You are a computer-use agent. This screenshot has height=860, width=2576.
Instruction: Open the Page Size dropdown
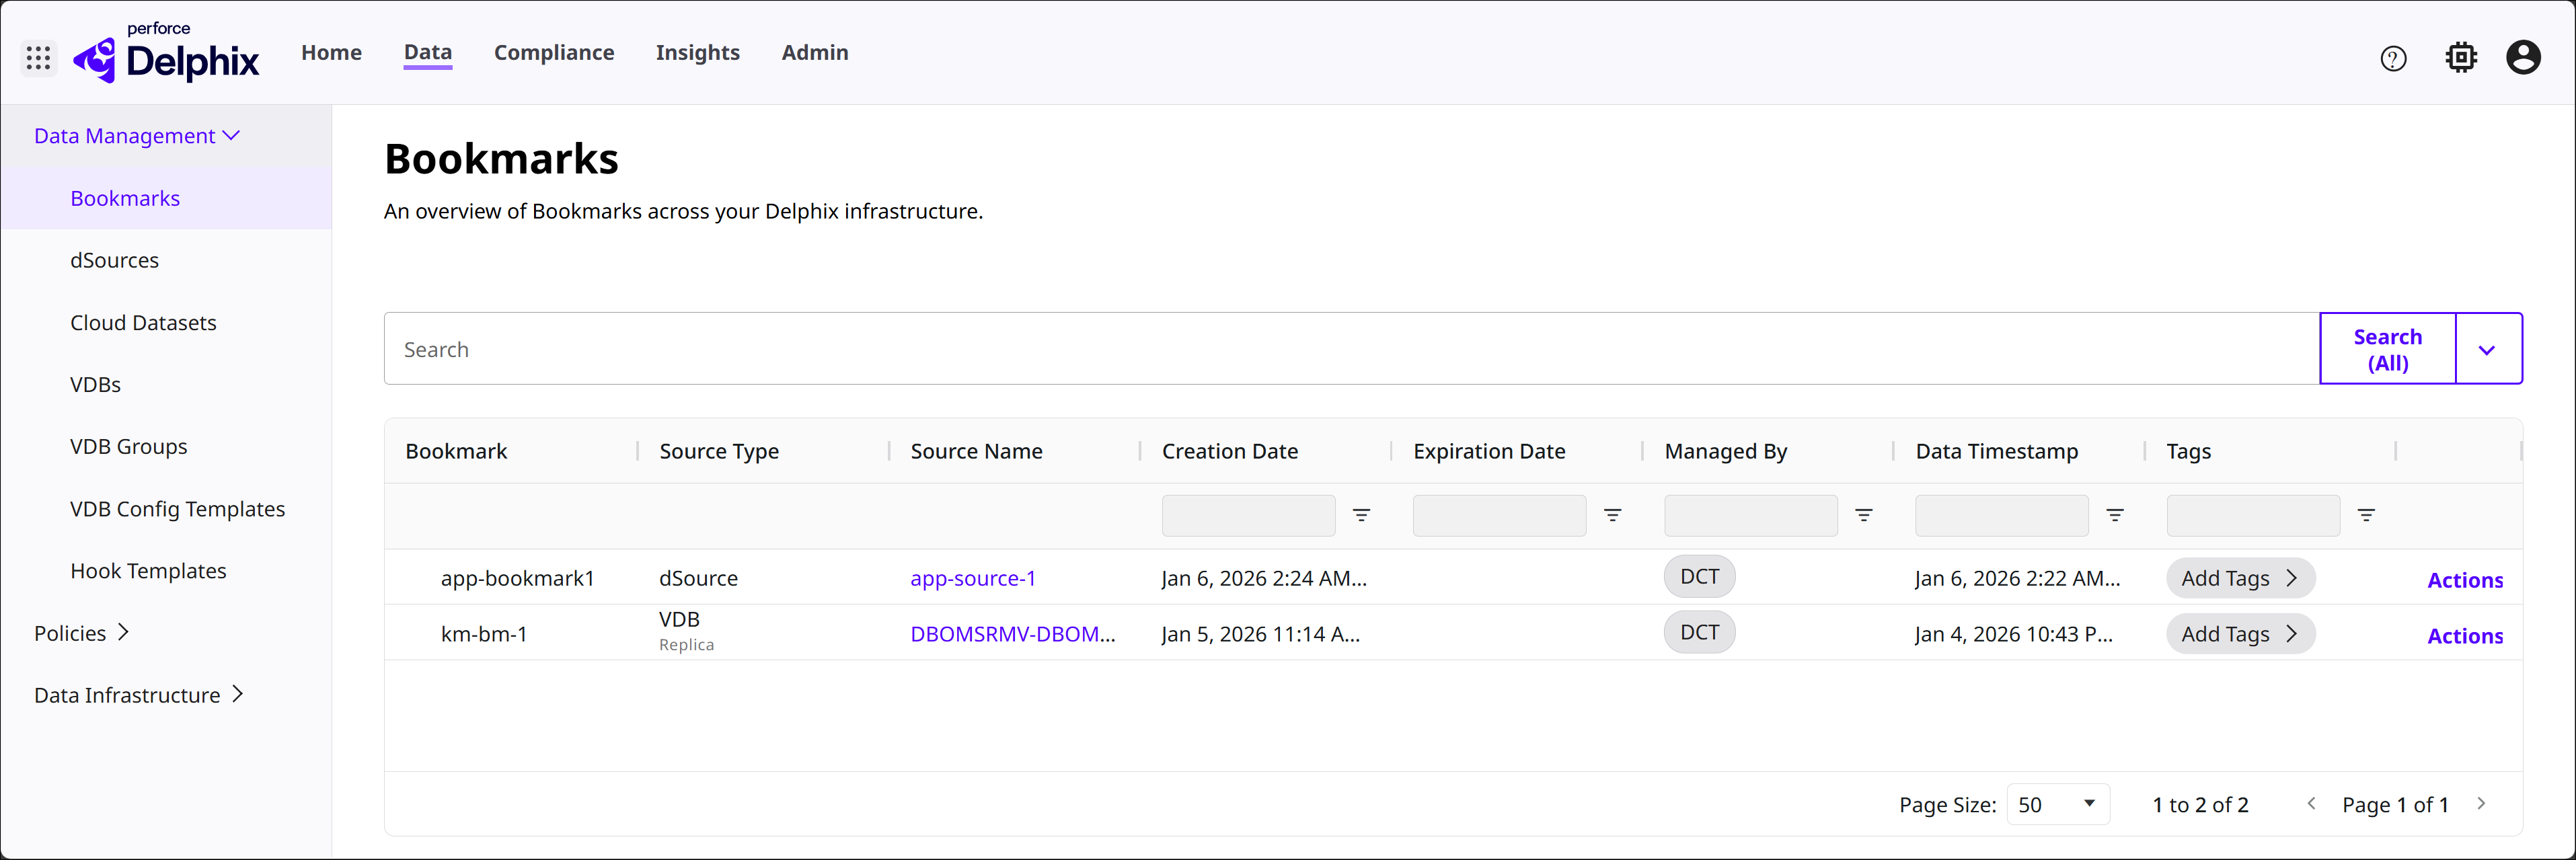point(2057,804)
